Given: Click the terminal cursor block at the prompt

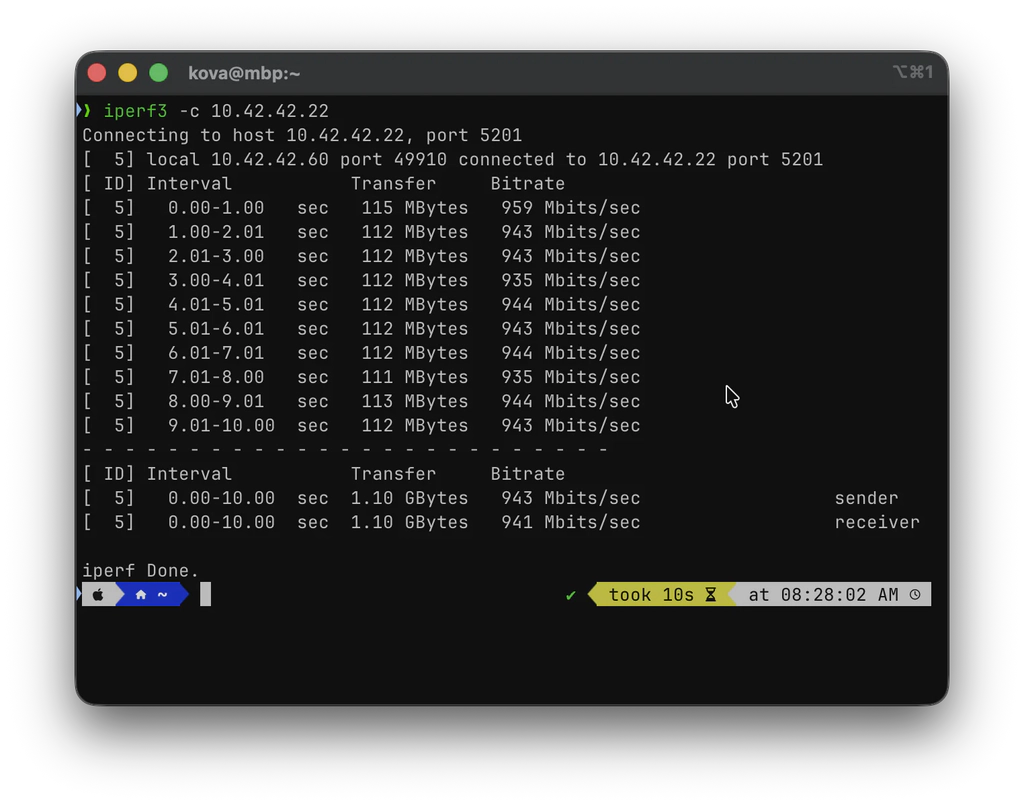Looking at the screenshot, I should pos(205,594).
